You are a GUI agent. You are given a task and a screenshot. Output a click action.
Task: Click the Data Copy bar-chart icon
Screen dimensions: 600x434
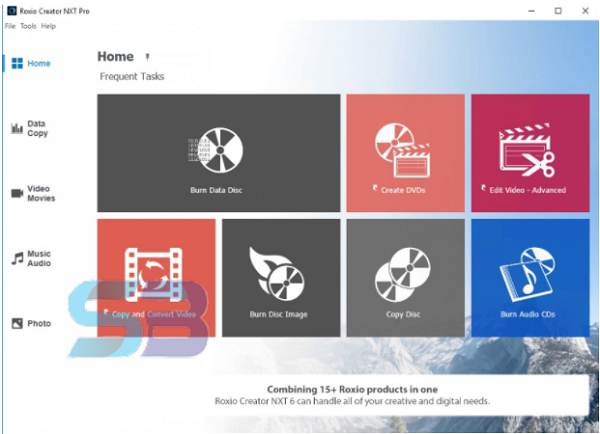(x=17, y=128)
